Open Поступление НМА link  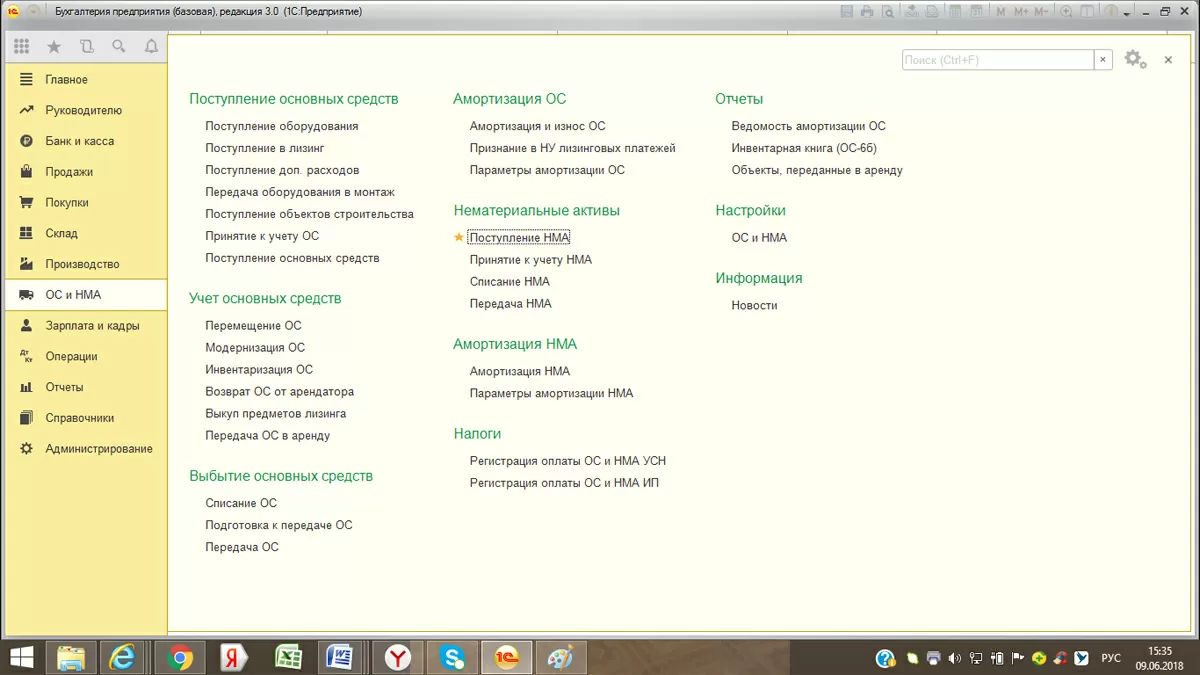tap(519, 237)
